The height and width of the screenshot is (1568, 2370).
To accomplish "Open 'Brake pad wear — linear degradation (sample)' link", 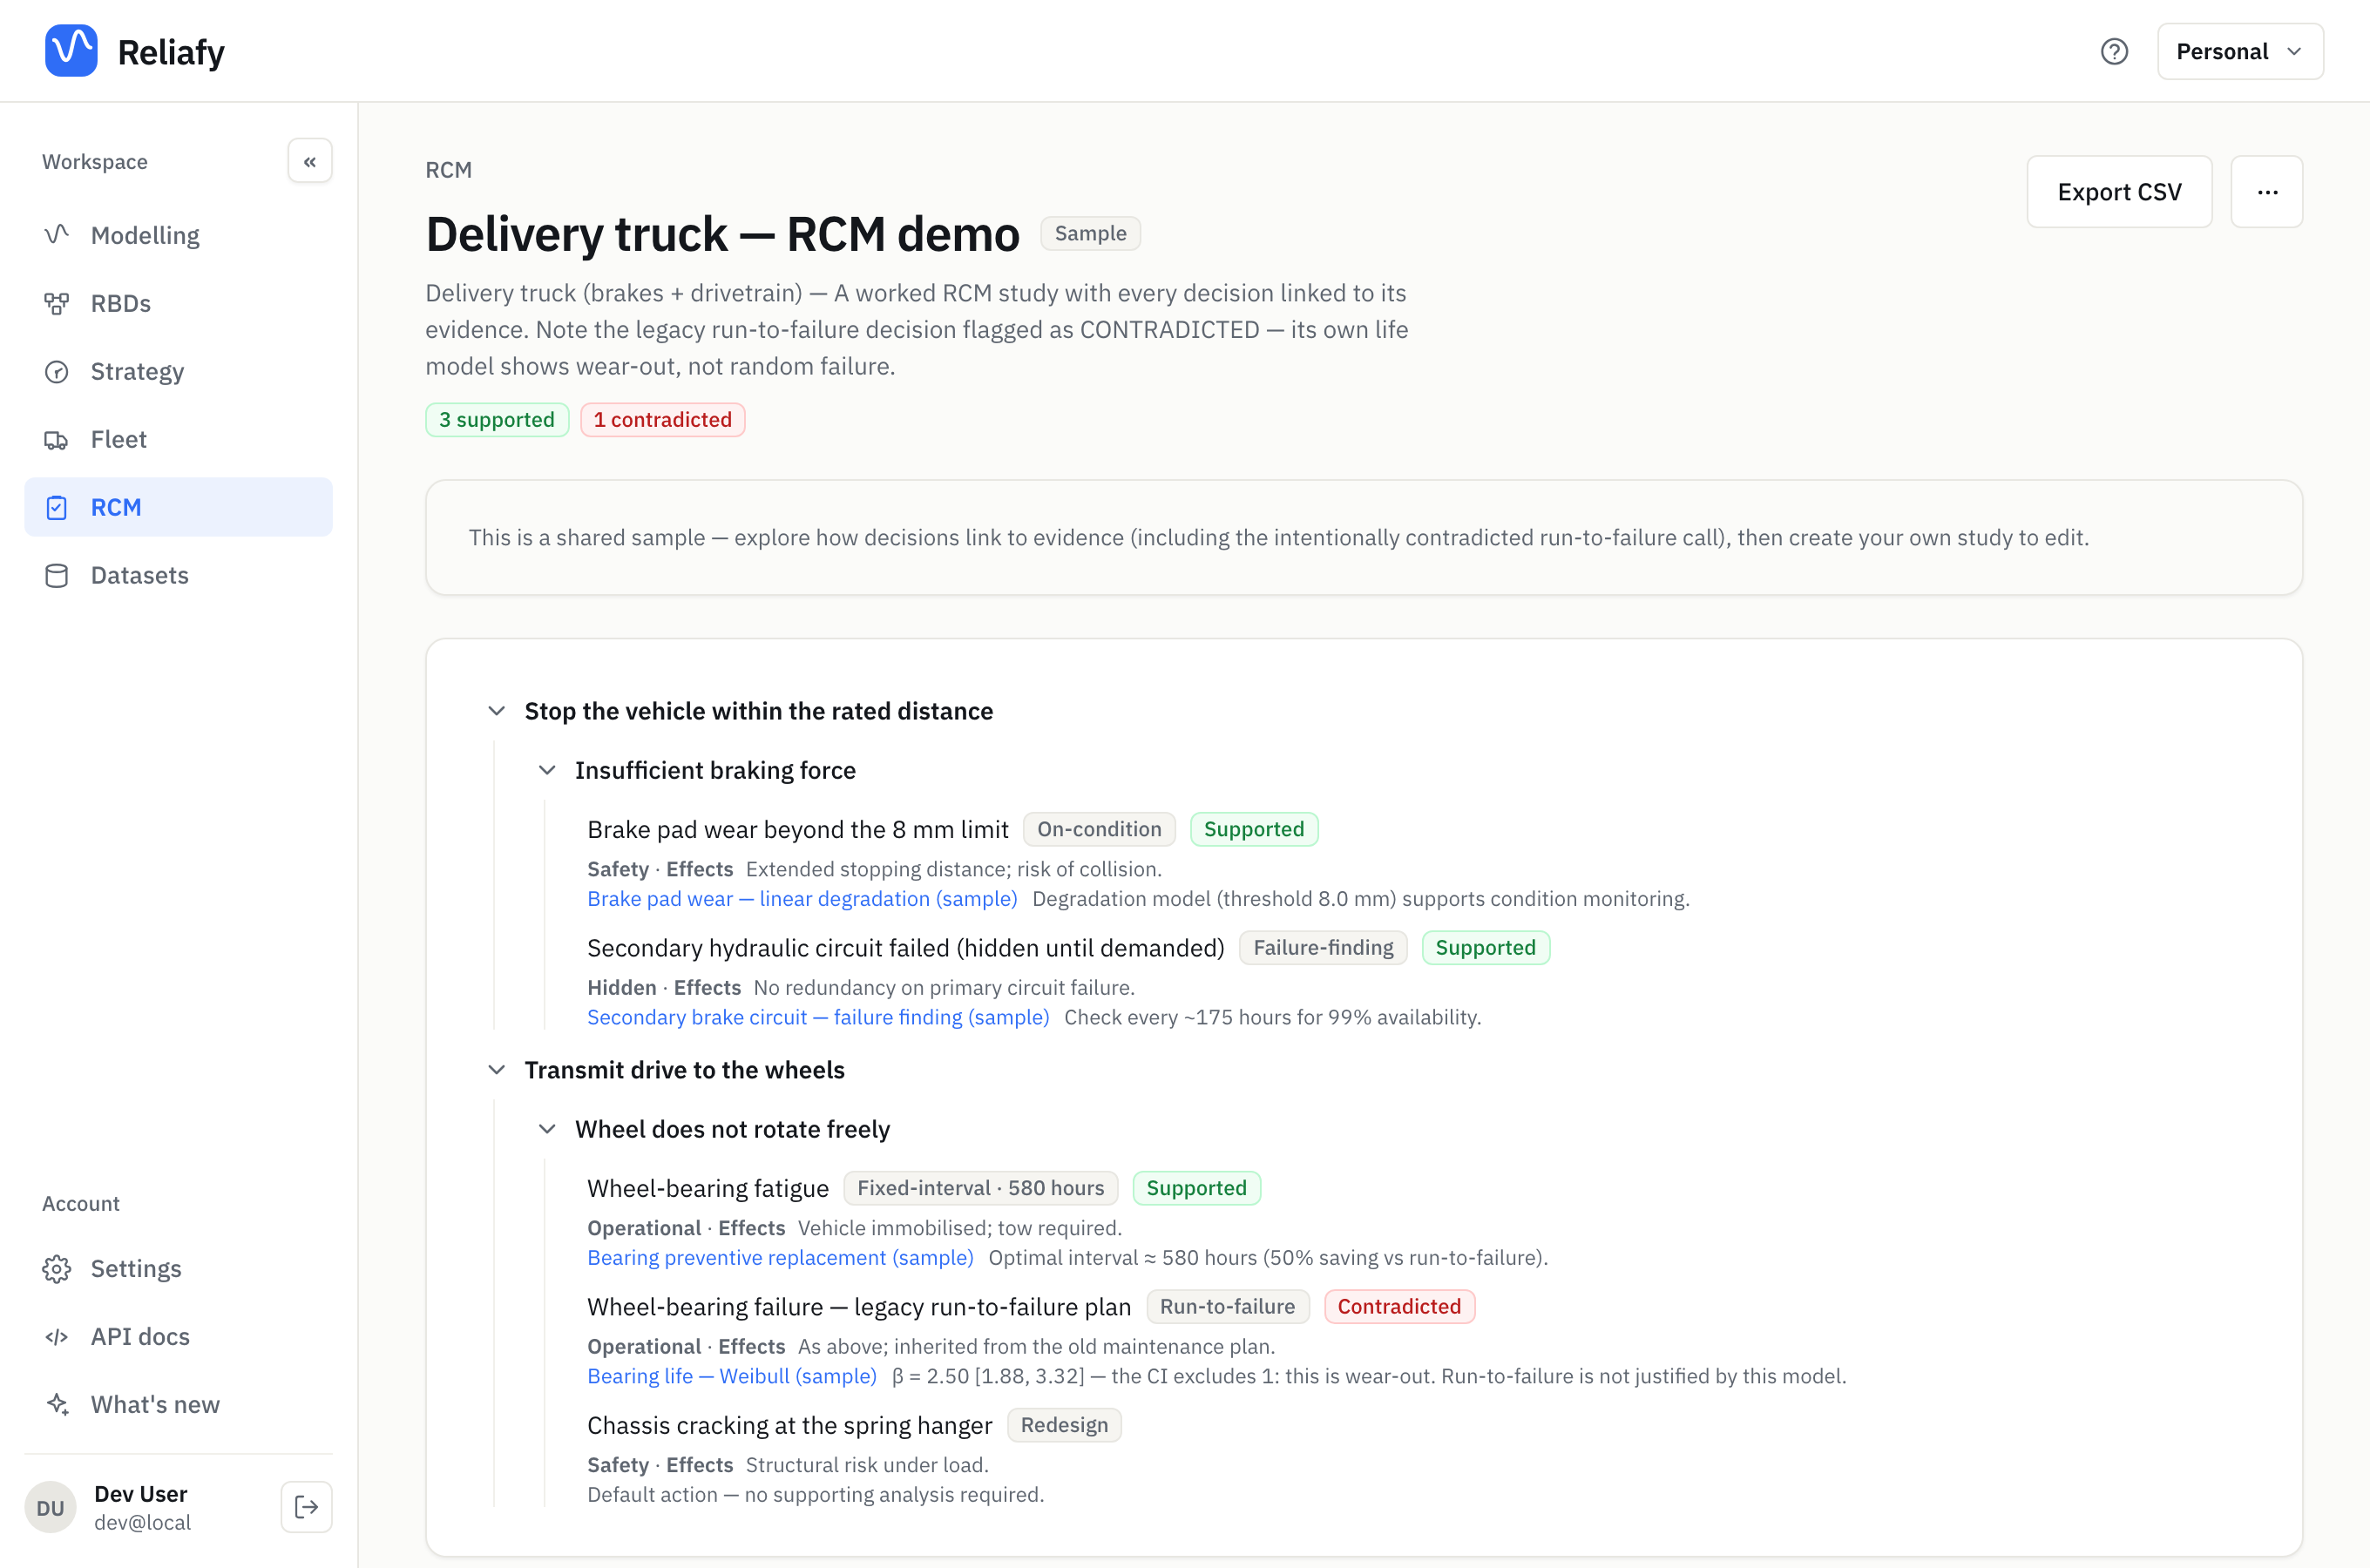I will coord(802,898).
